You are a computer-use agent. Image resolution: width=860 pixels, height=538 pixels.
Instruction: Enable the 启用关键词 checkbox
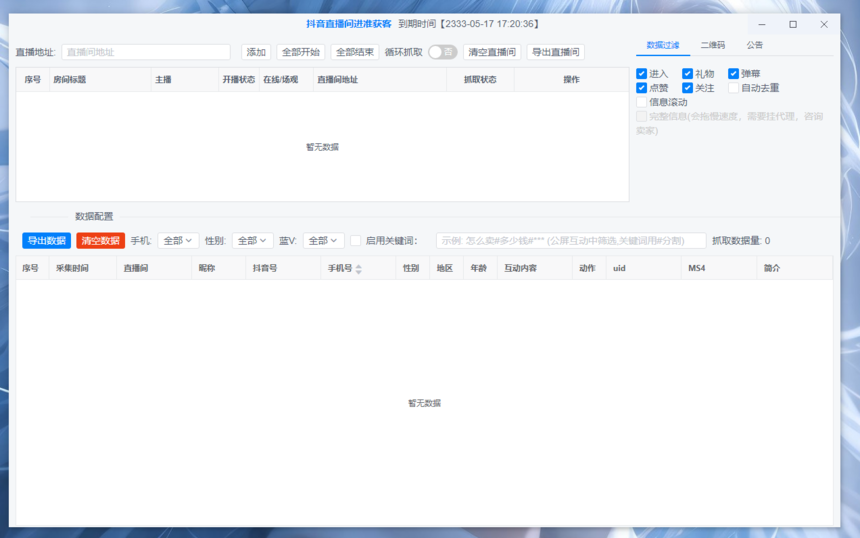click(355, 241)
